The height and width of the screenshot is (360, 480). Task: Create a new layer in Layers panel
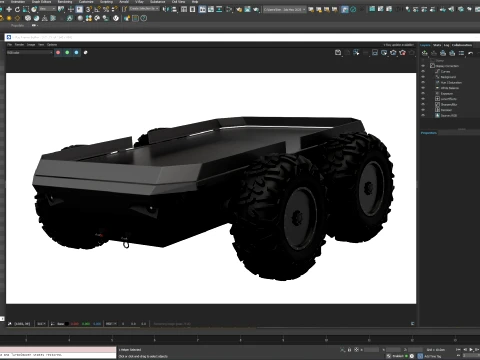(x=424, y=53)
